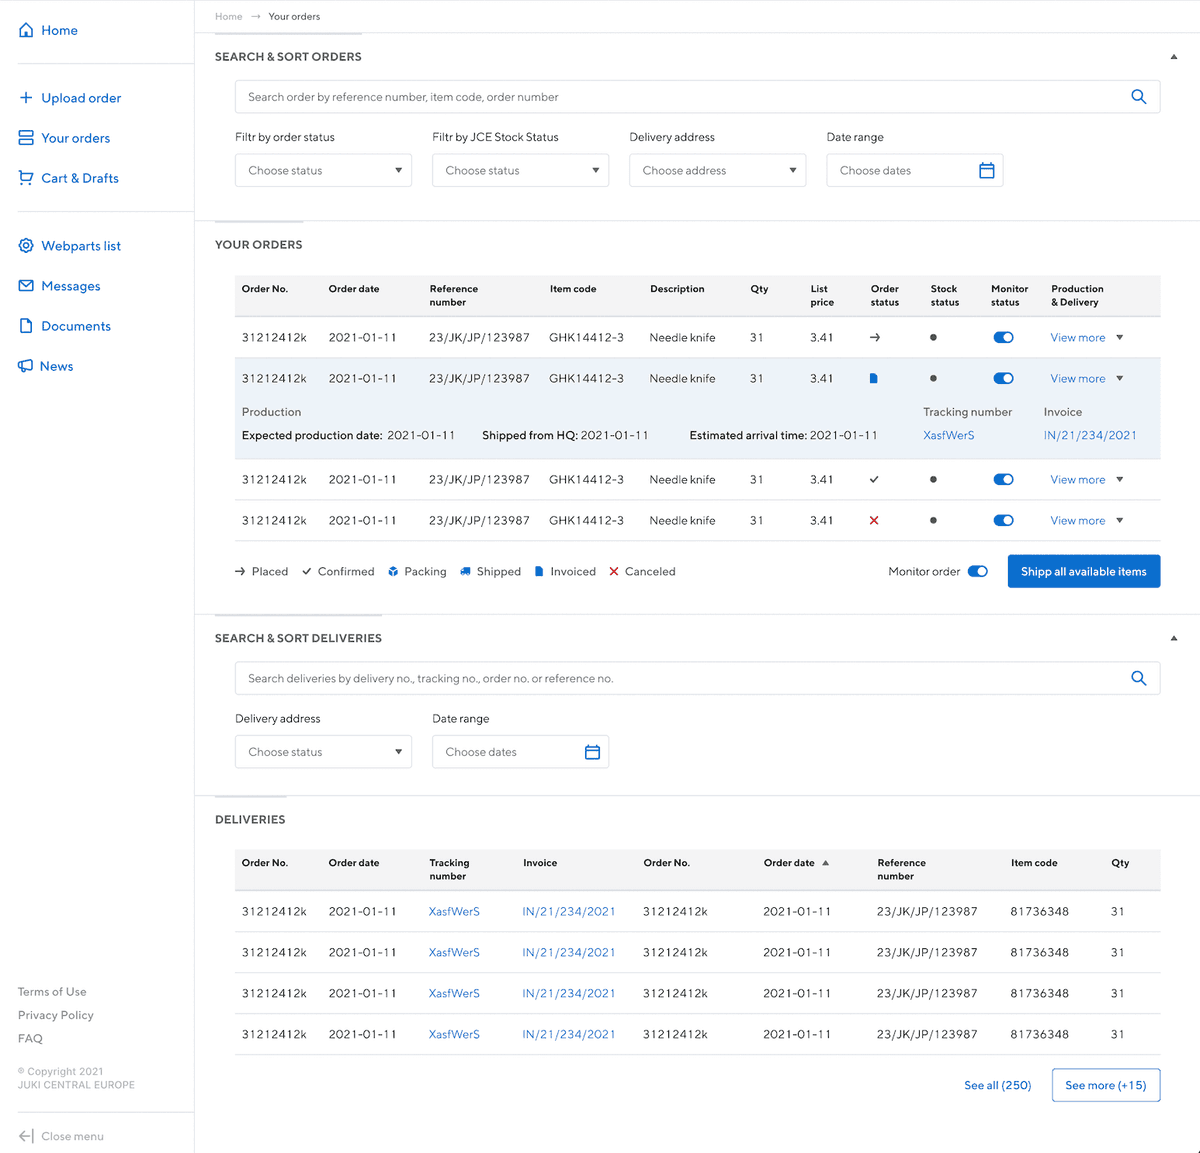The width and height of the screenshot is (1200, 1153).
Task: Click the red Canceled status icon in last order row
Action: pos(874,520)
